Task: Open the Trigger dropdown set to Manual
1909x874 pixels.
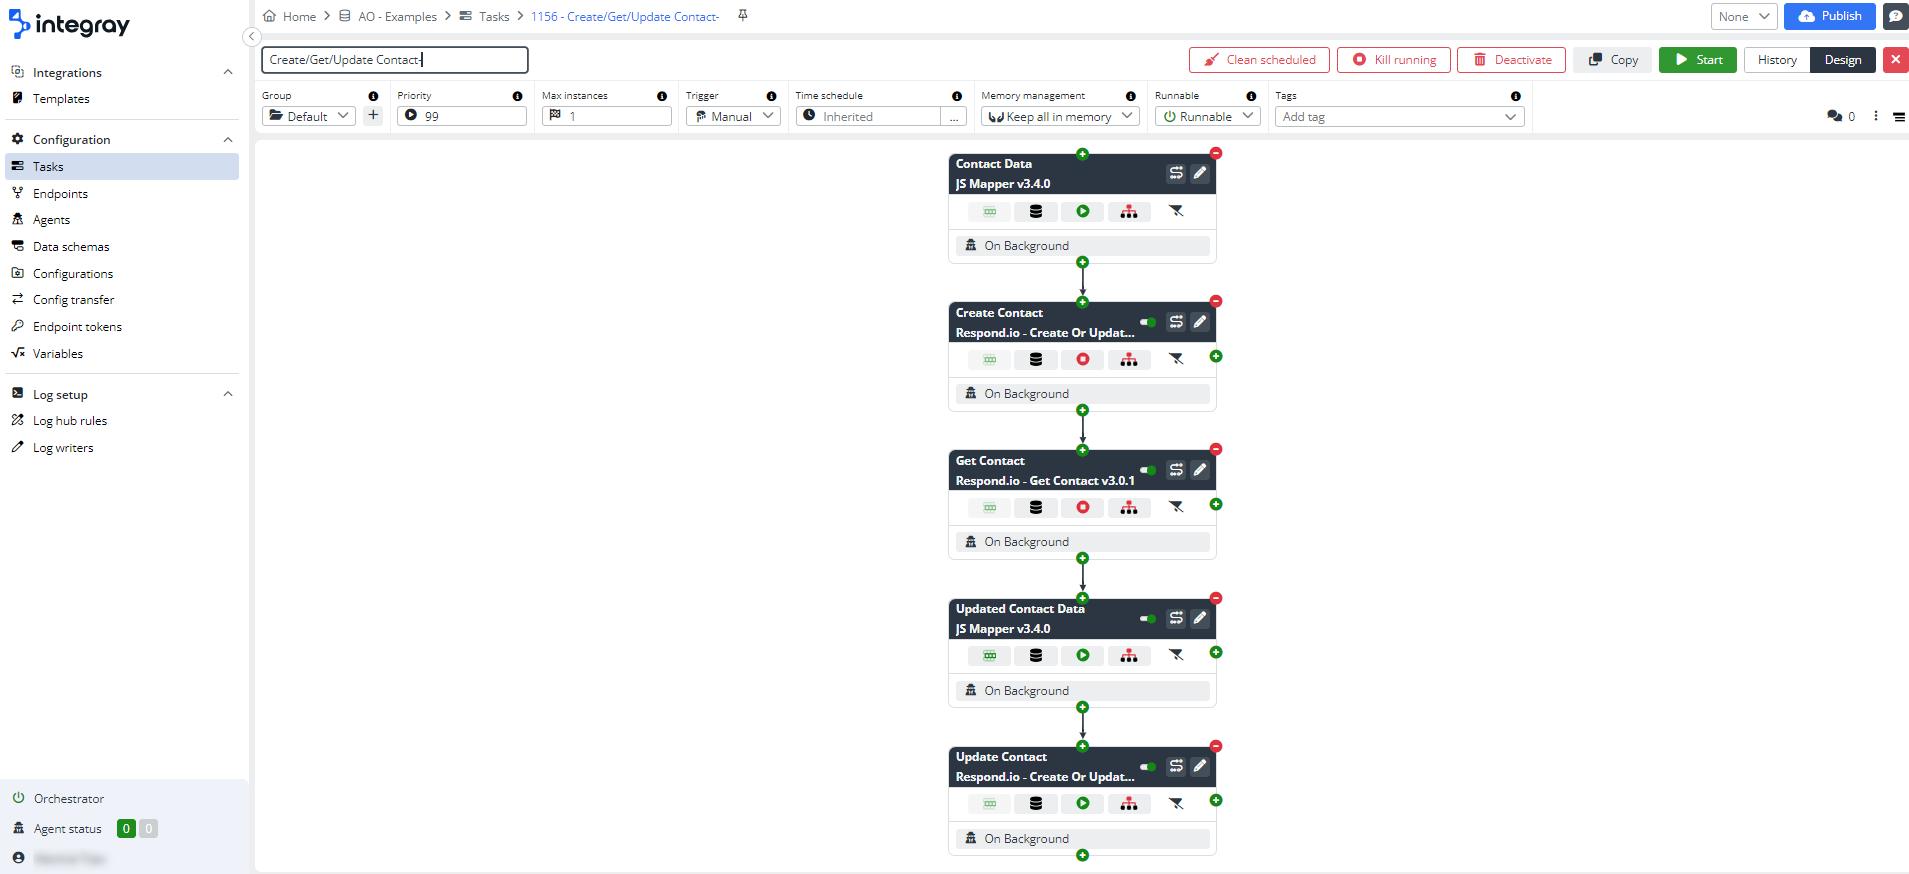Action: point(733,117)
